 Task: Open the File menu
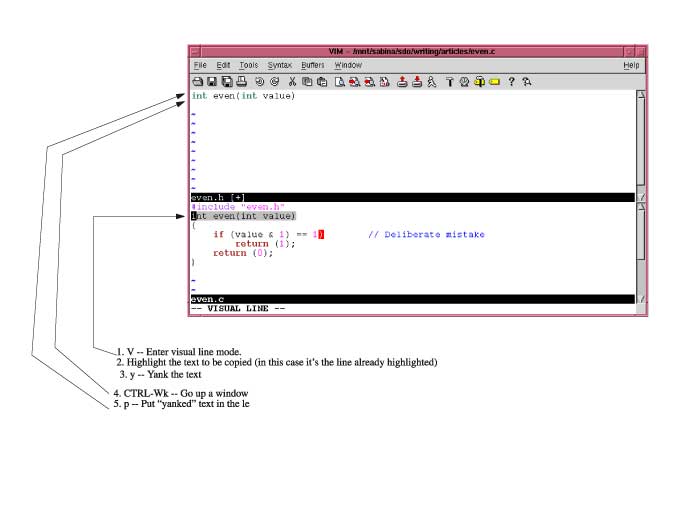coord(200,65)
